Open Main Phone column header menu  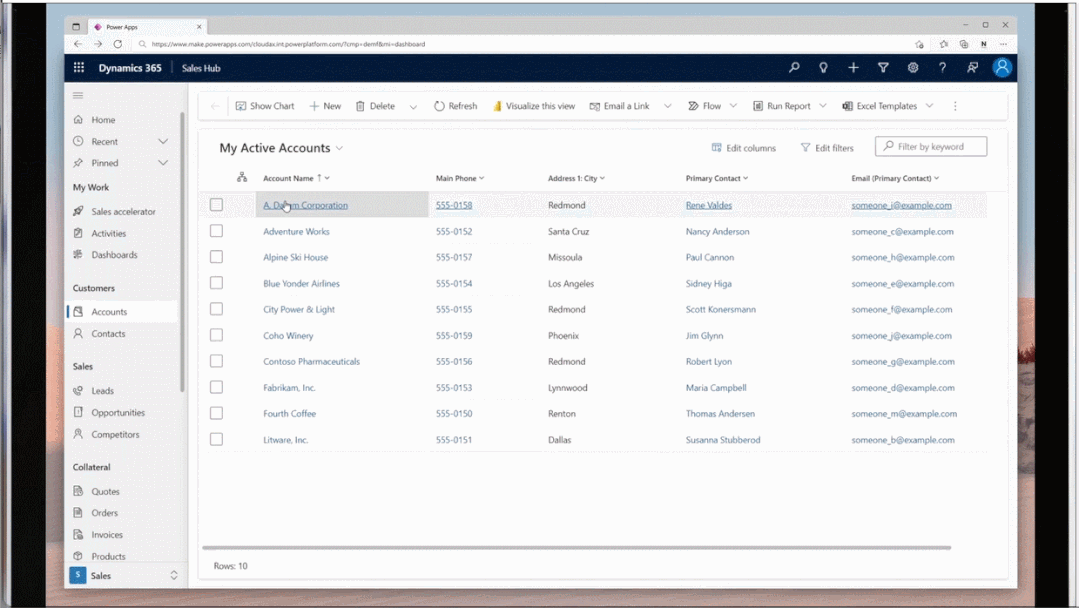pyautogui.click(x=460, y=178)
